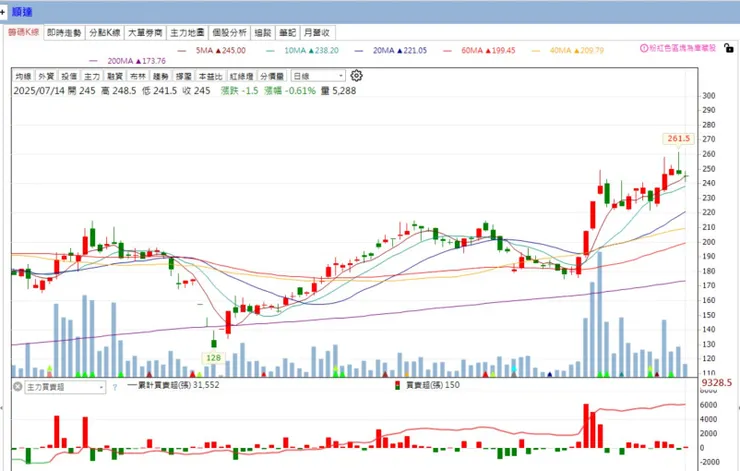The height and width of the screenshot is (471, 740).
Task: Toggle the 撐壓 support resistance overlay
Action: tap(184, 76)
